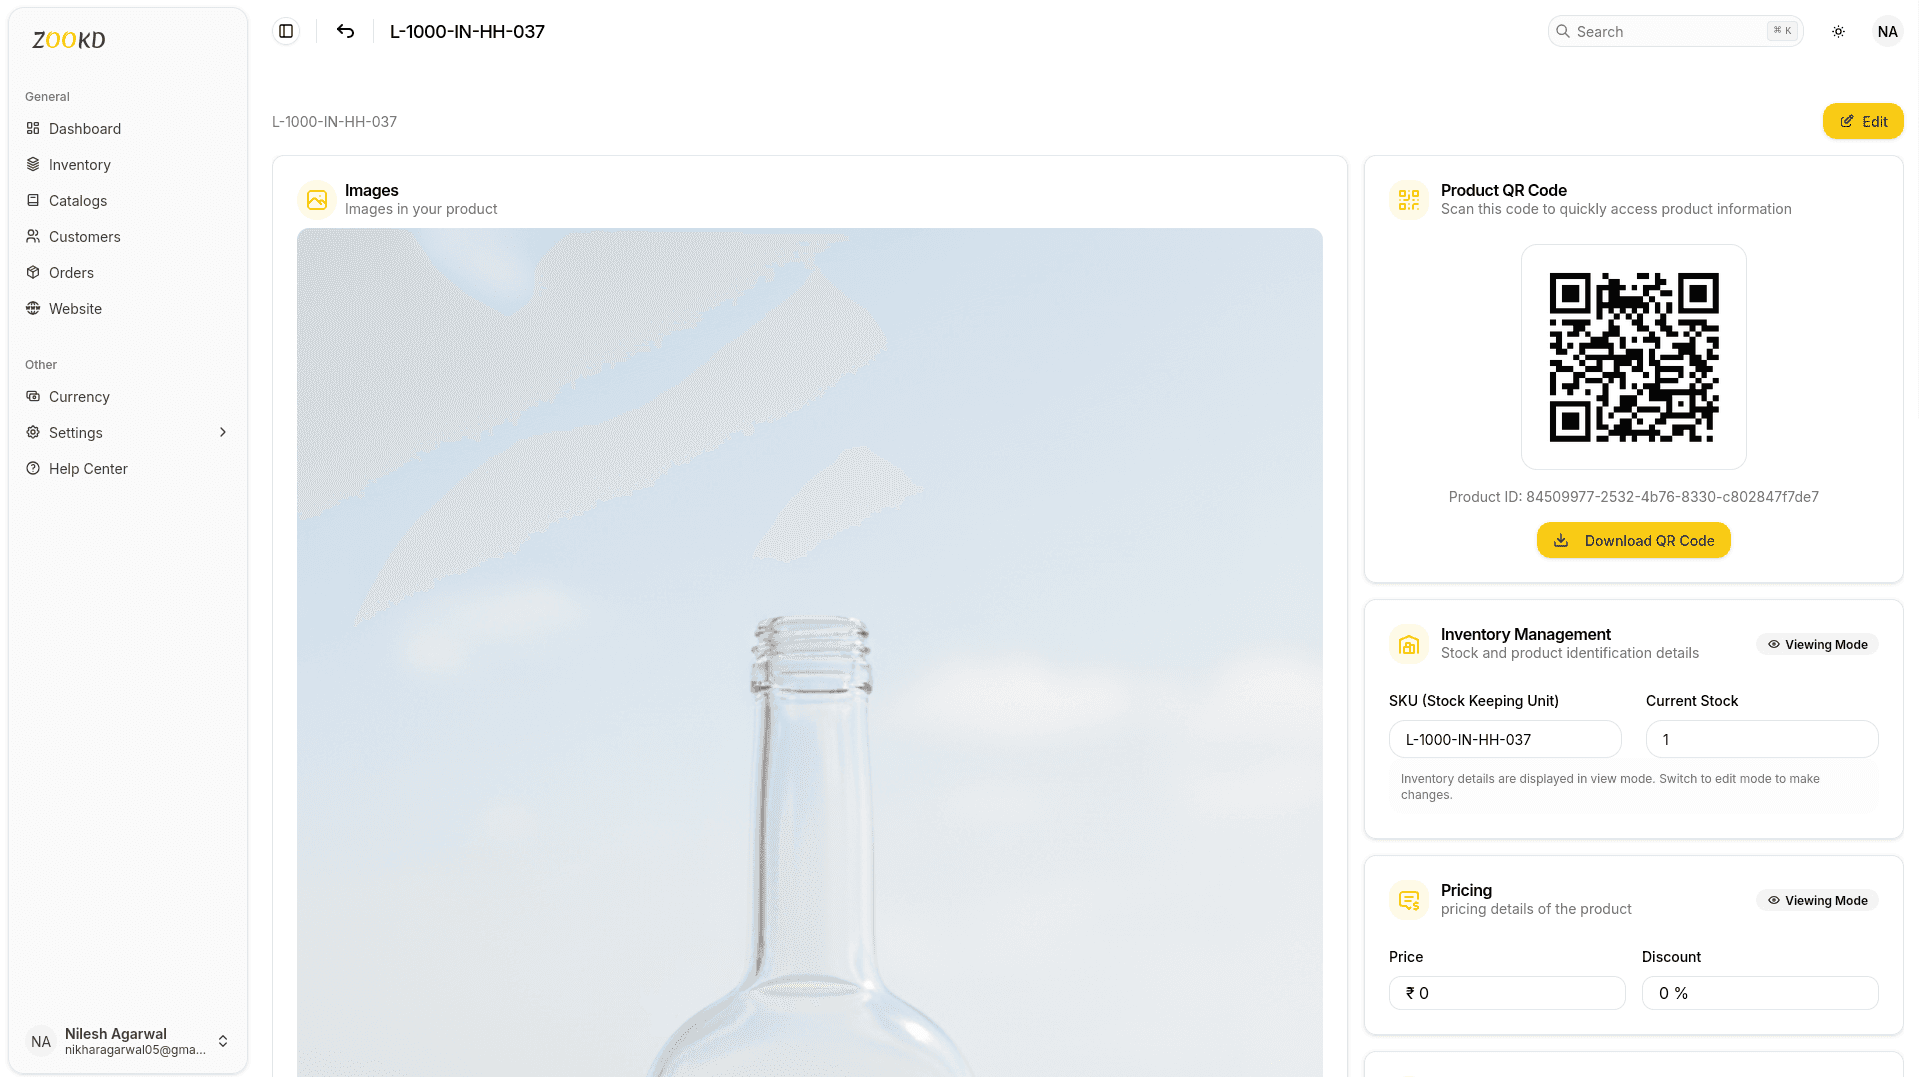The image size is (1920, 1077).
Task: Collapse the sidebar panel toggle icon
Action: (x=286, y=31)
